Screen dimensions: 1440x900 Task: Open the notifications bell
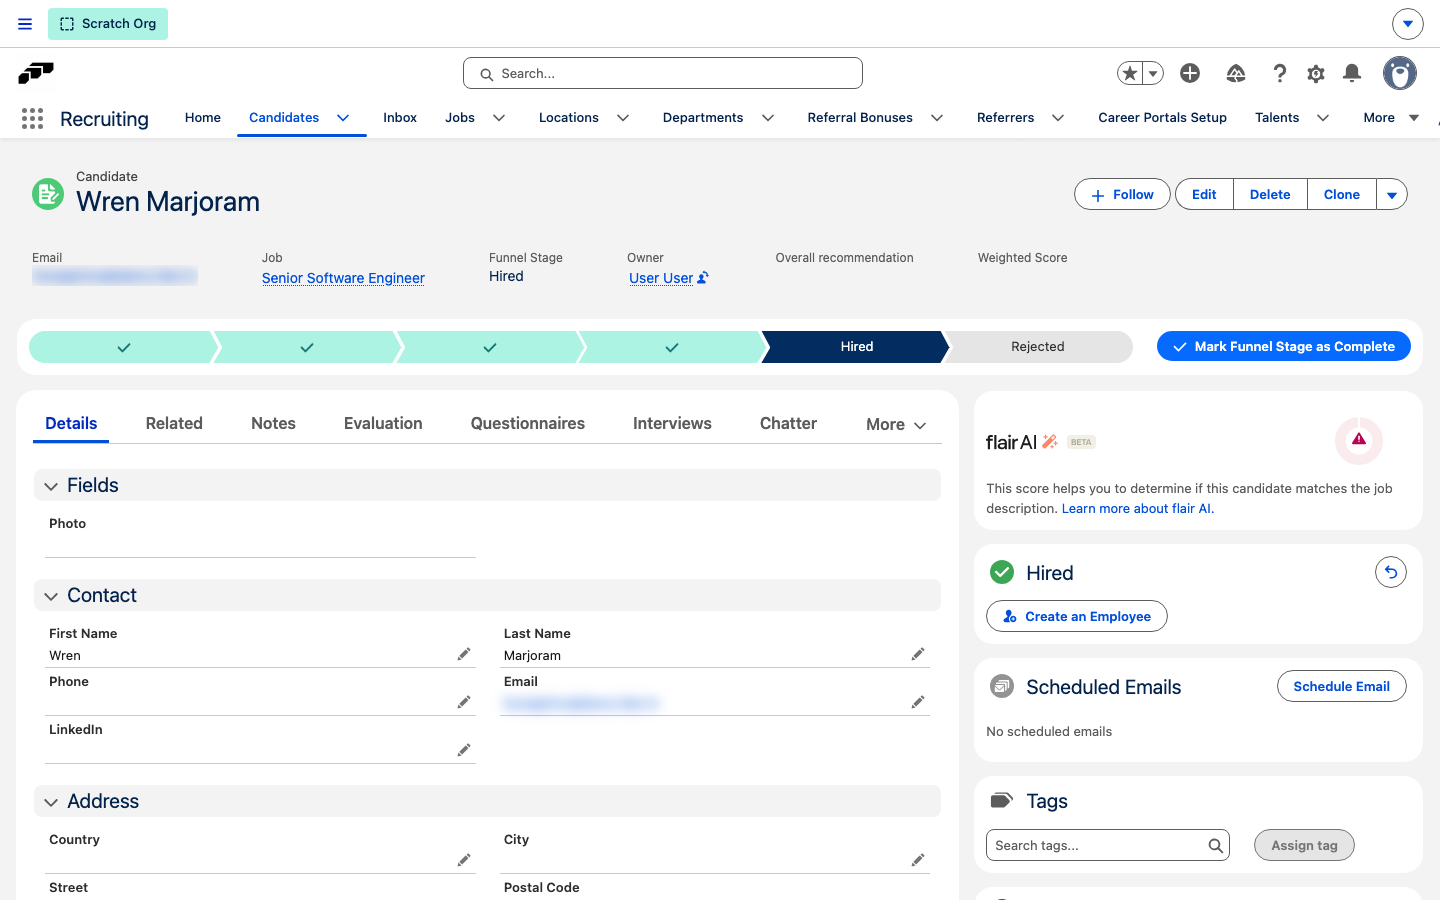(x=1352, y=73)
